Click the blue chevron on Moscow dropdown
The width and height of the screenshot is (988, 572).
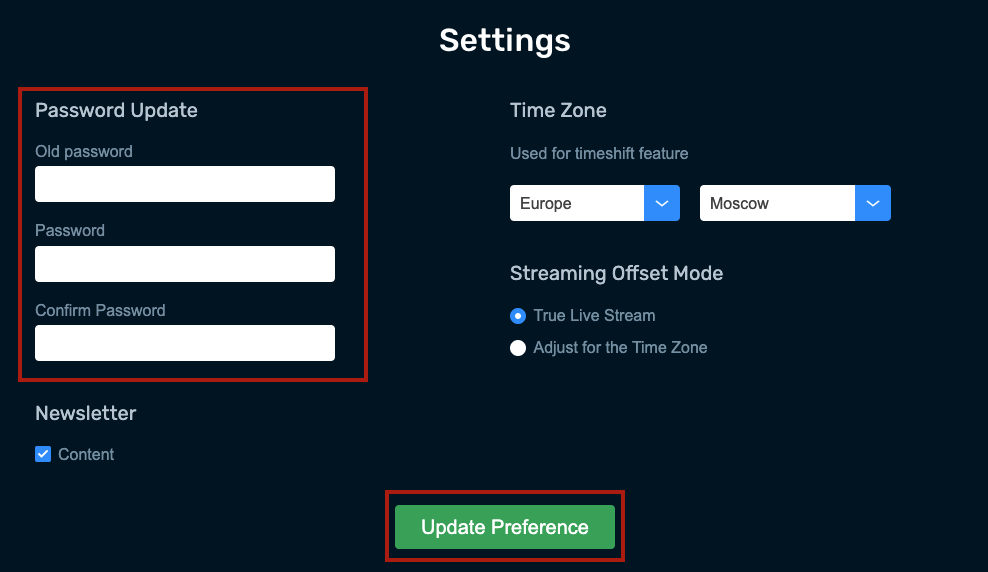click(x=872, y=203)
